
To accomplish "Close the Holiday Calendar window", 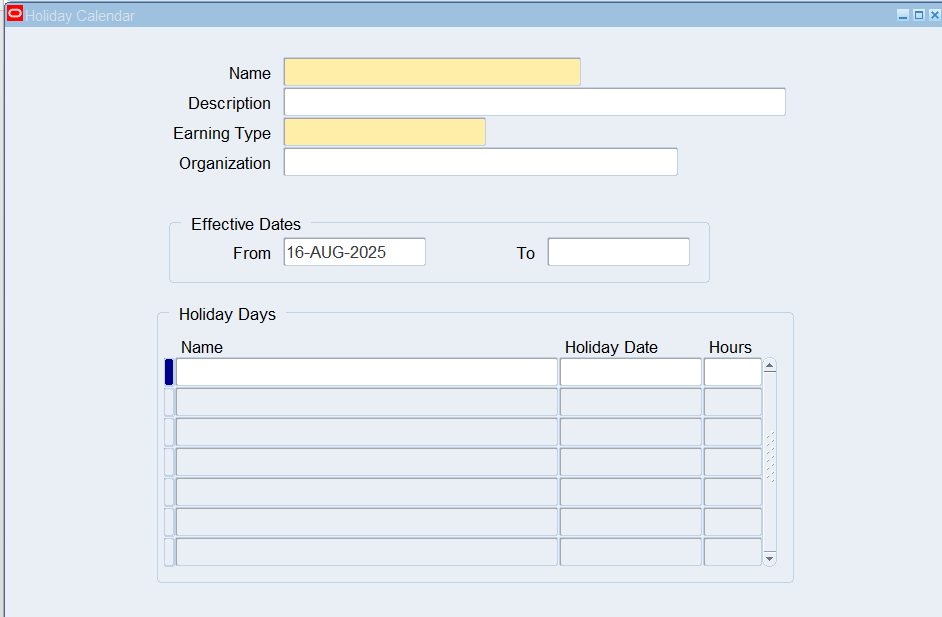I will click(x=934, y=16).
